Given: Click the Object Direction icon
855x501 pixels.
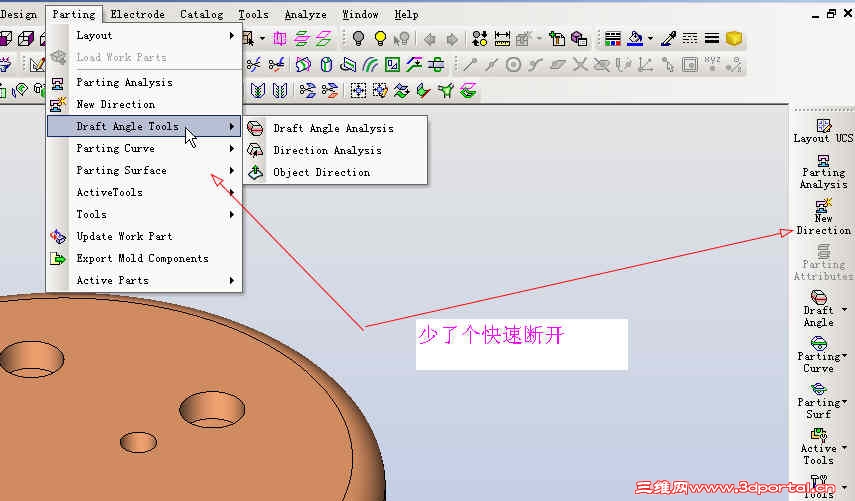Looking at the screenshot, I should tap(255, 172).
